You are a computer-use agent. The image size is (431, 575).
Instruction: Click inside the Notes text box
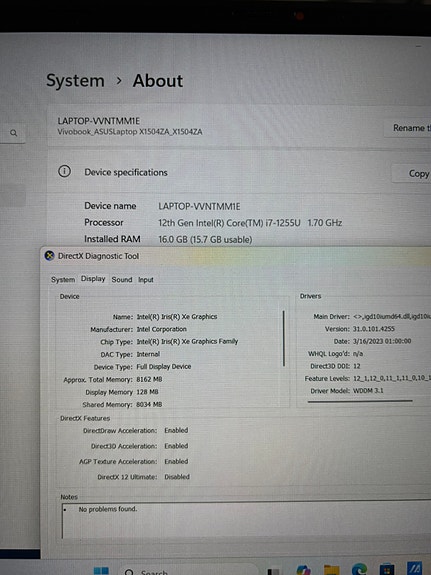tap(246, 520)
